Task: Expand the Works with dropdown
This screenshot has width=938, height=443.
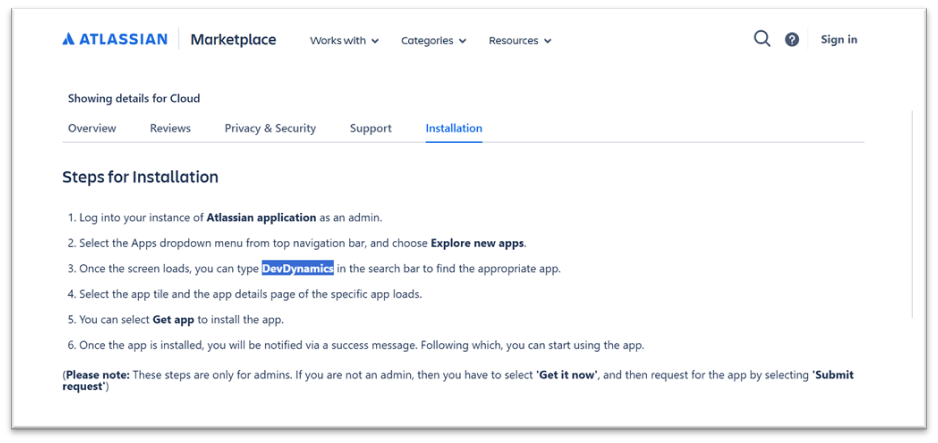Action: click(345, 41)
